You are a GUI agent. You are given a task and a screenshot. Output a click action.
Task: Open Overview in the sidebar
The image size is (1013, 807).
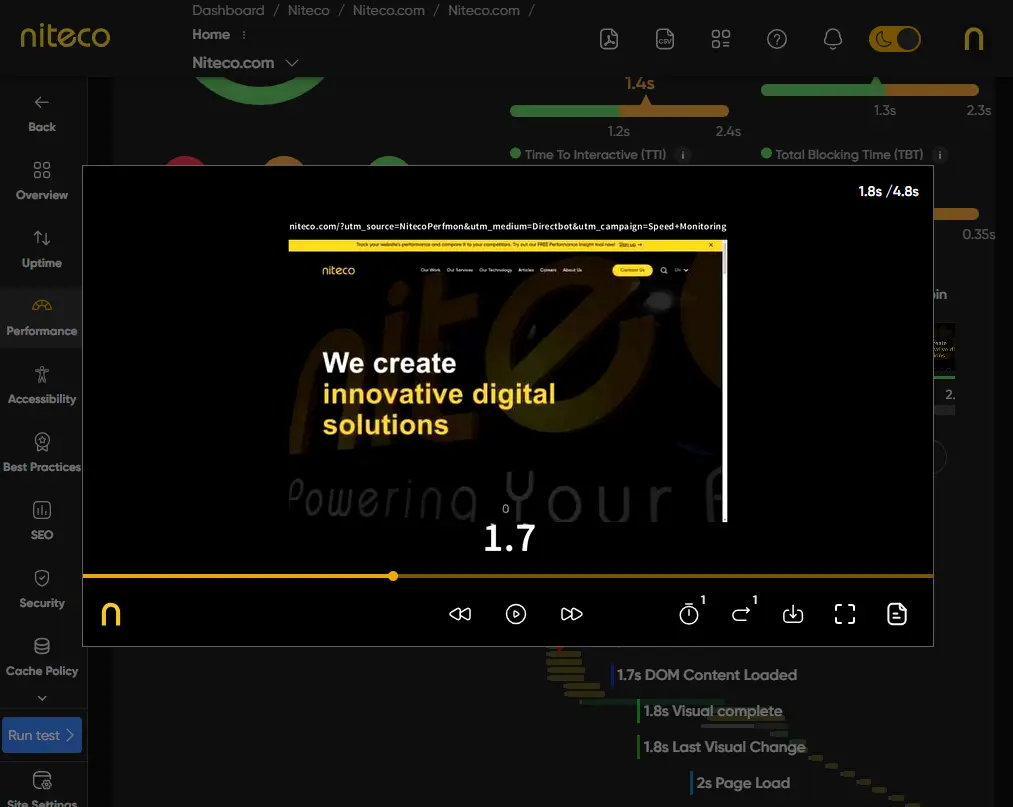[41, 181]
